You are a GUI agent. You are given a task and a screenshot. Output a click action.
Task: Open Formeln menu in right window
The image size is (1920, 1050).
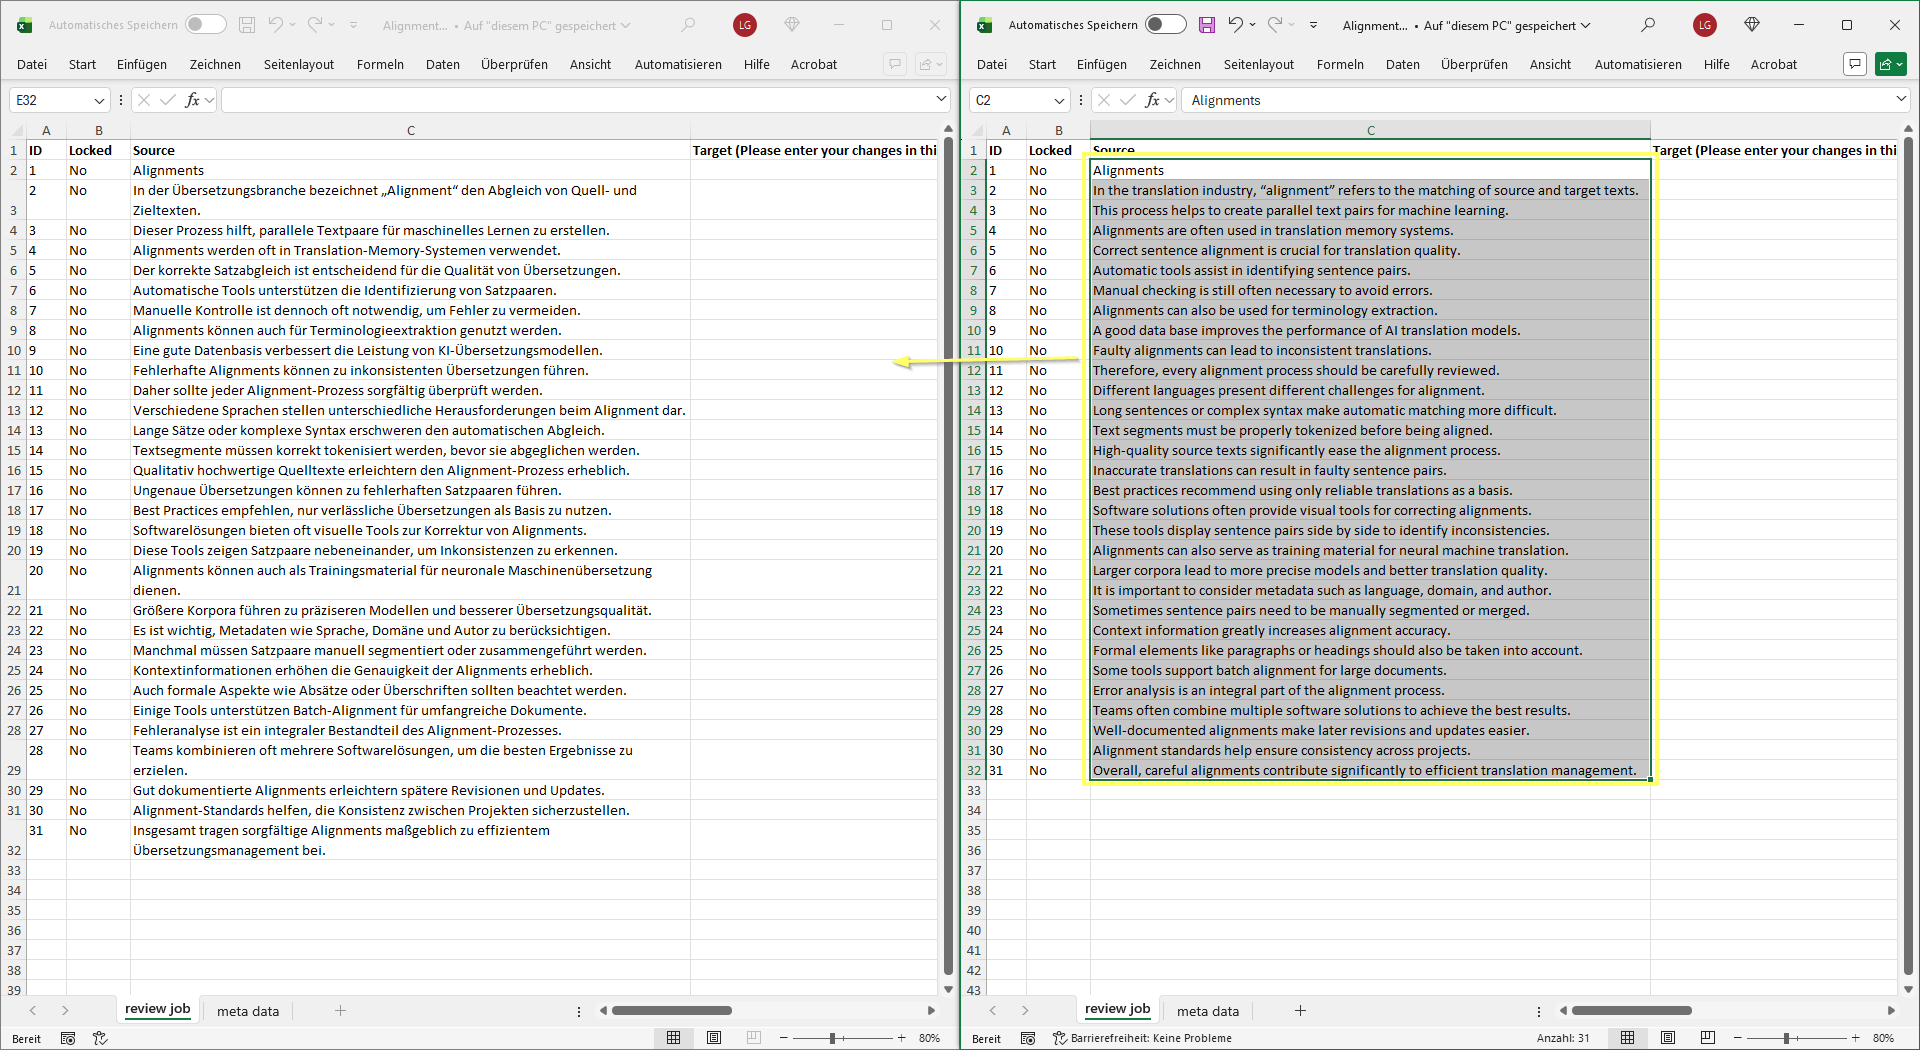click(x=1340, y=64)
